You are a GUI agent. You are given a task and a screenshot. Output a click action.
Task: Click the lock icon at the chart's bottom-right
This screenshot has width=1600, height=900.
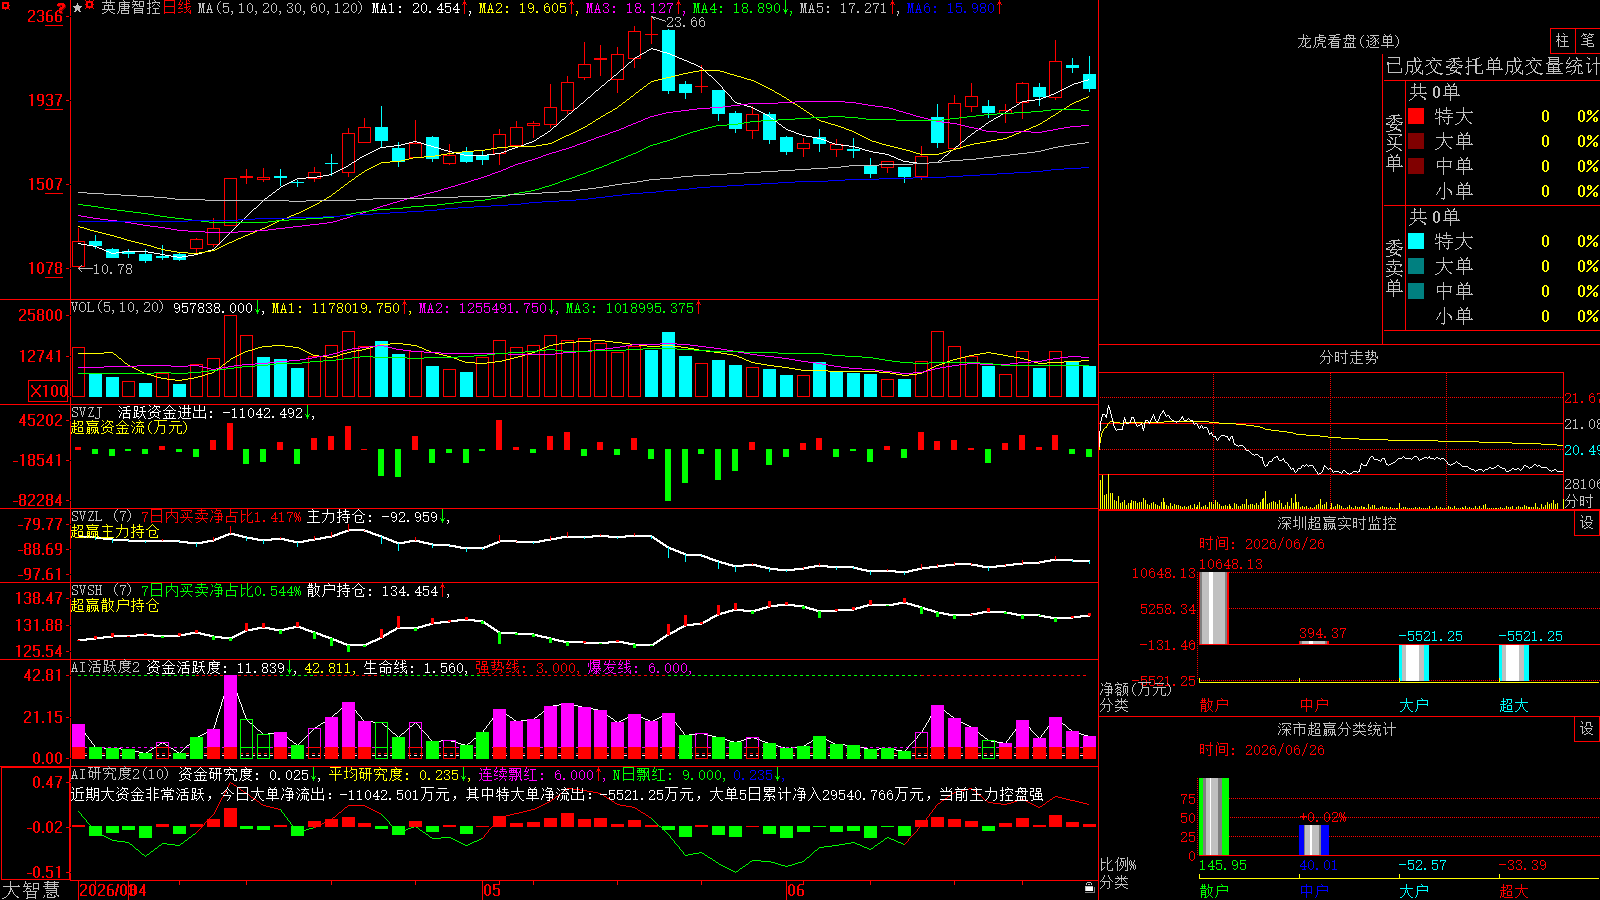point(1090,887)
